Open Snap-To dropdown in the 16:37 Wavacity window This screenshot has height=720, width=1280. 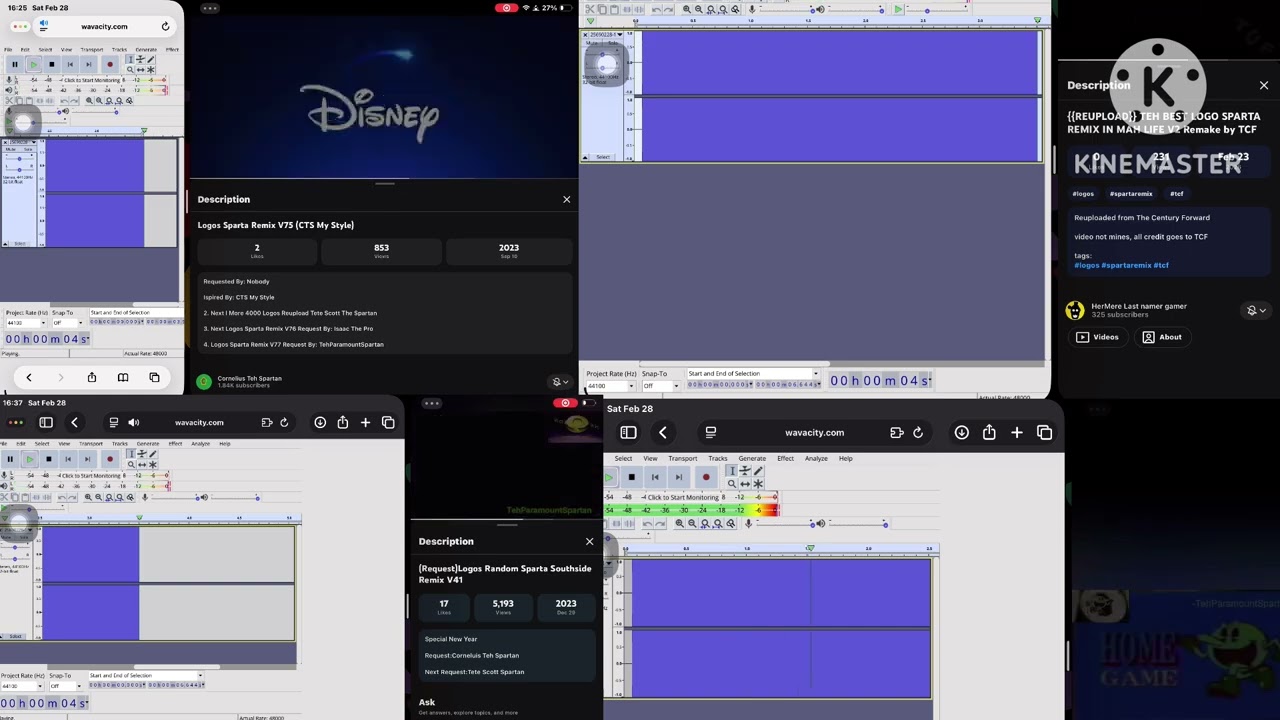[65, 686]
